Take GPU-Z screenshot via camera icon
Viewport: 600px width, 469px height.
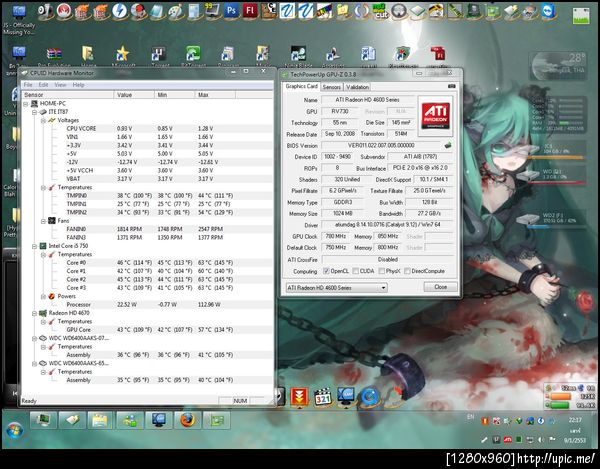[451, 86]
